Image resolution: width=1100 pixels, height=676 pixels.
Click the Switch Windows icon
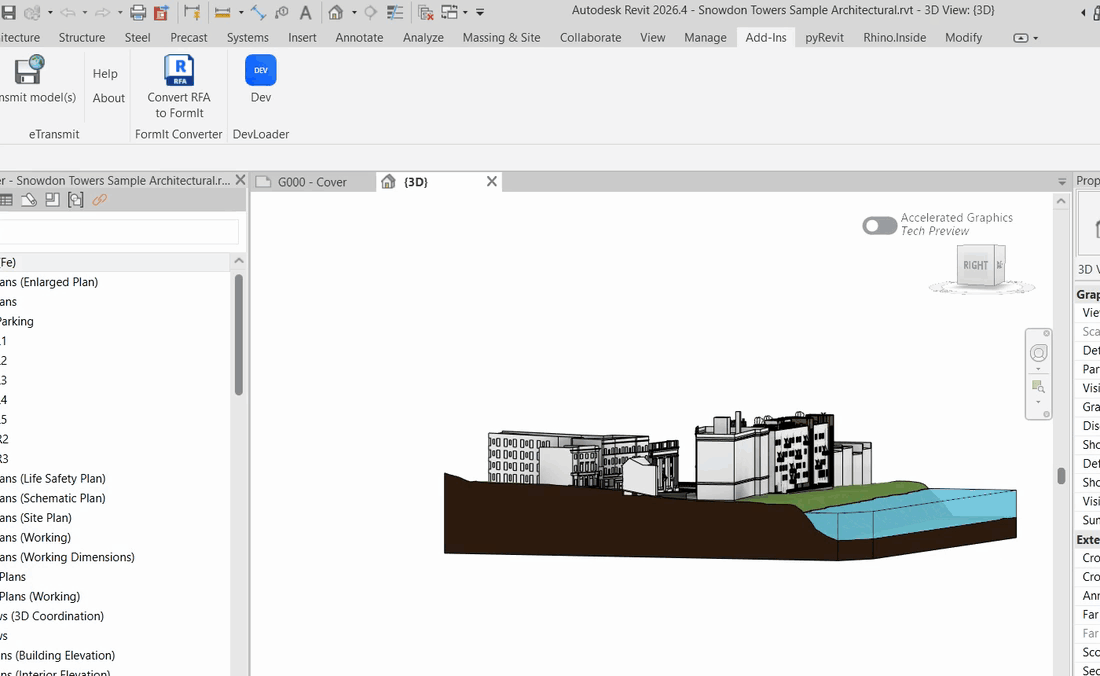pyautogui.click(x=450, y=12)
